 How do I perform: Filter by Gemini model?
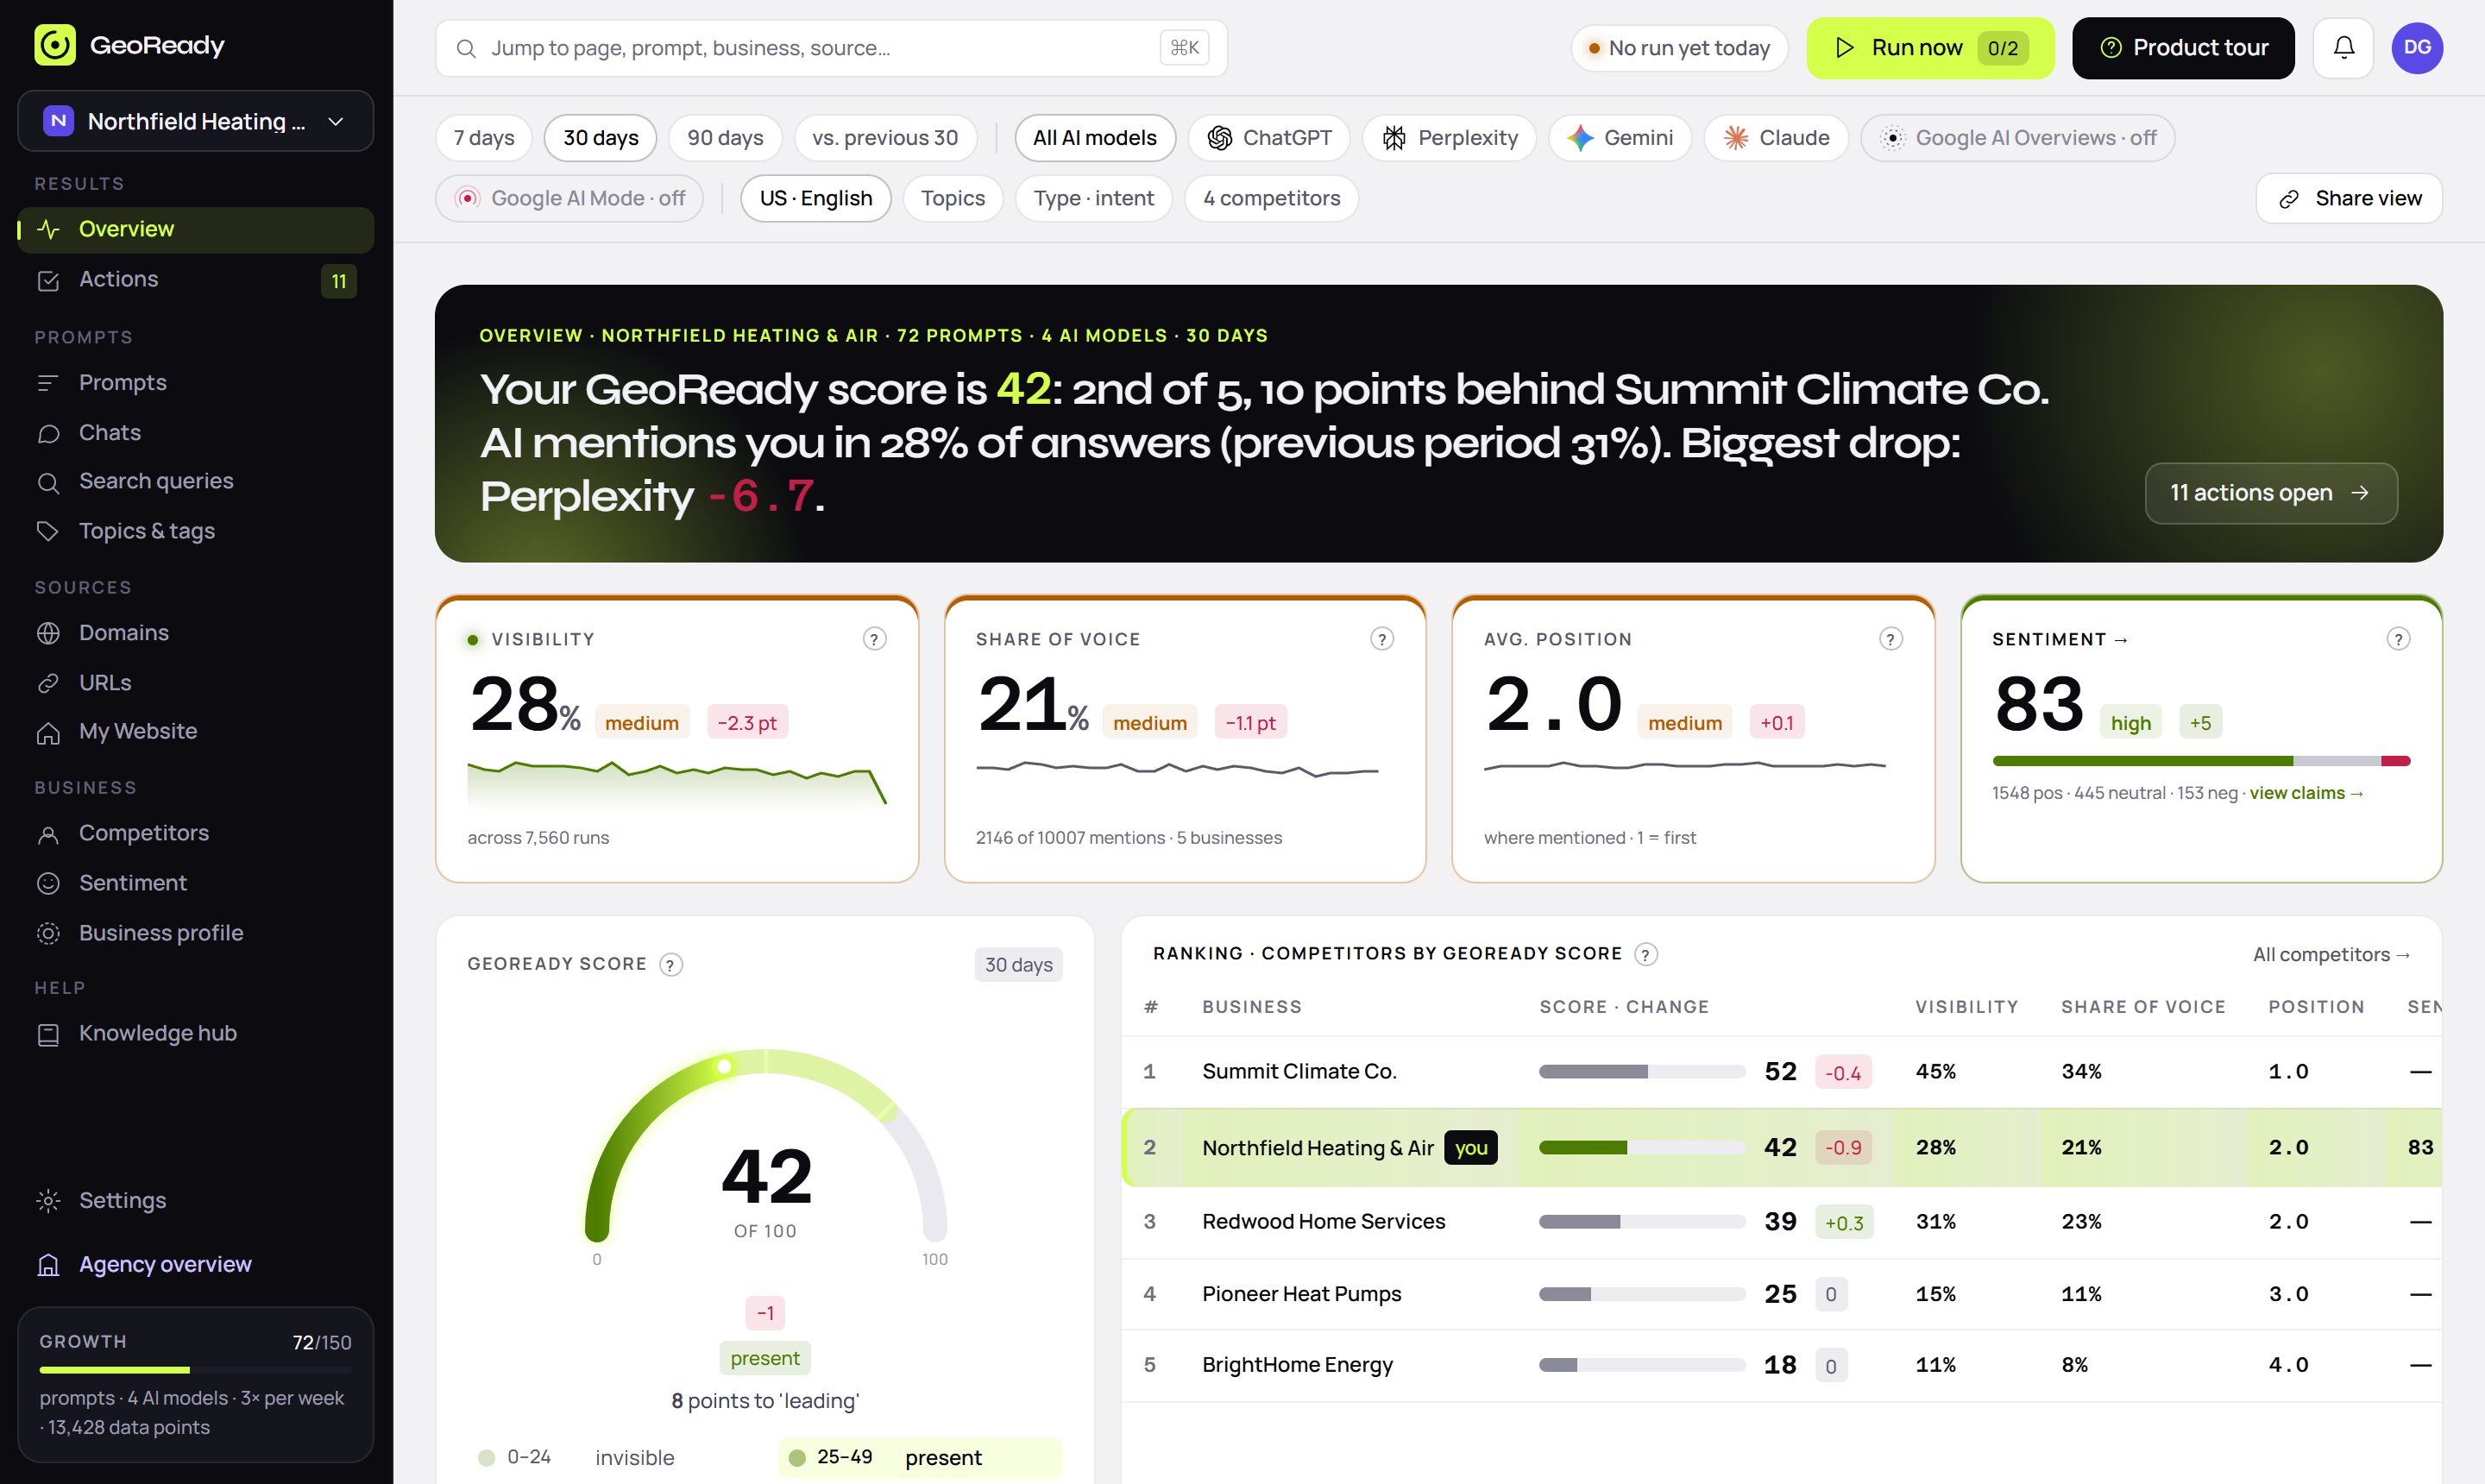pos(1619,138)
